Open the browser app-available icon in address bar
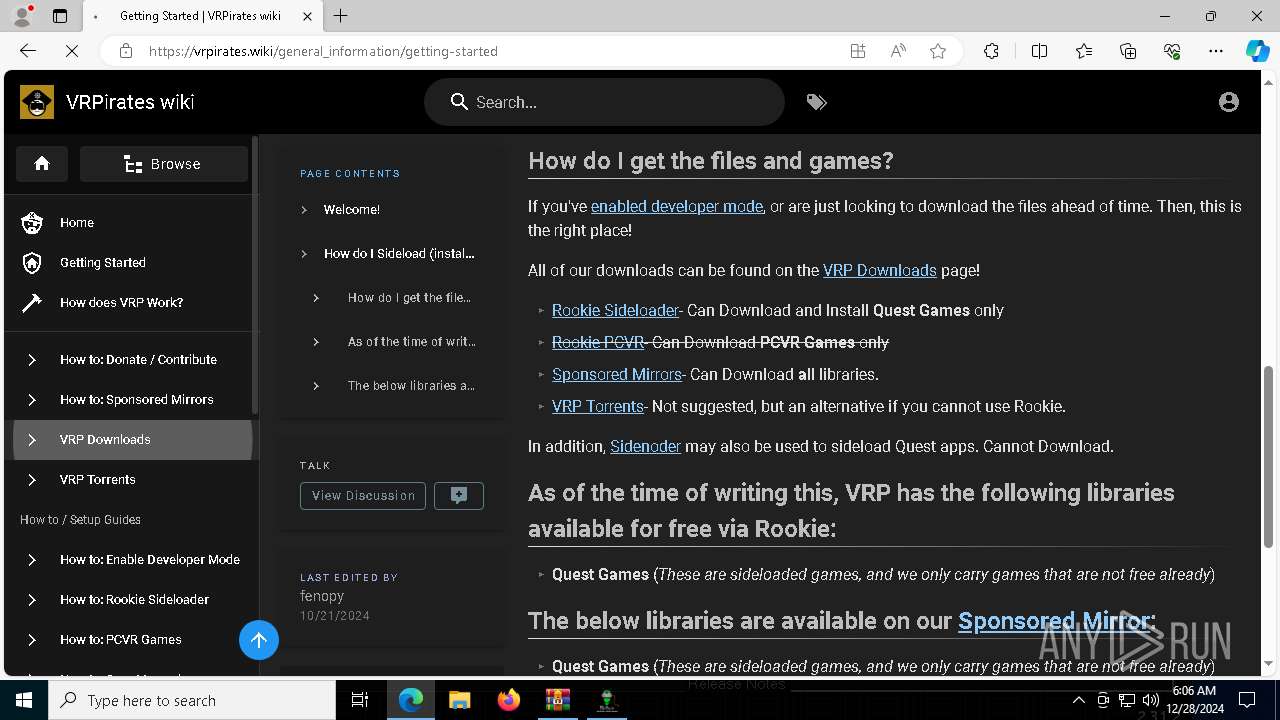Viewport: 1280px width, 720px height. click(858, 51)
